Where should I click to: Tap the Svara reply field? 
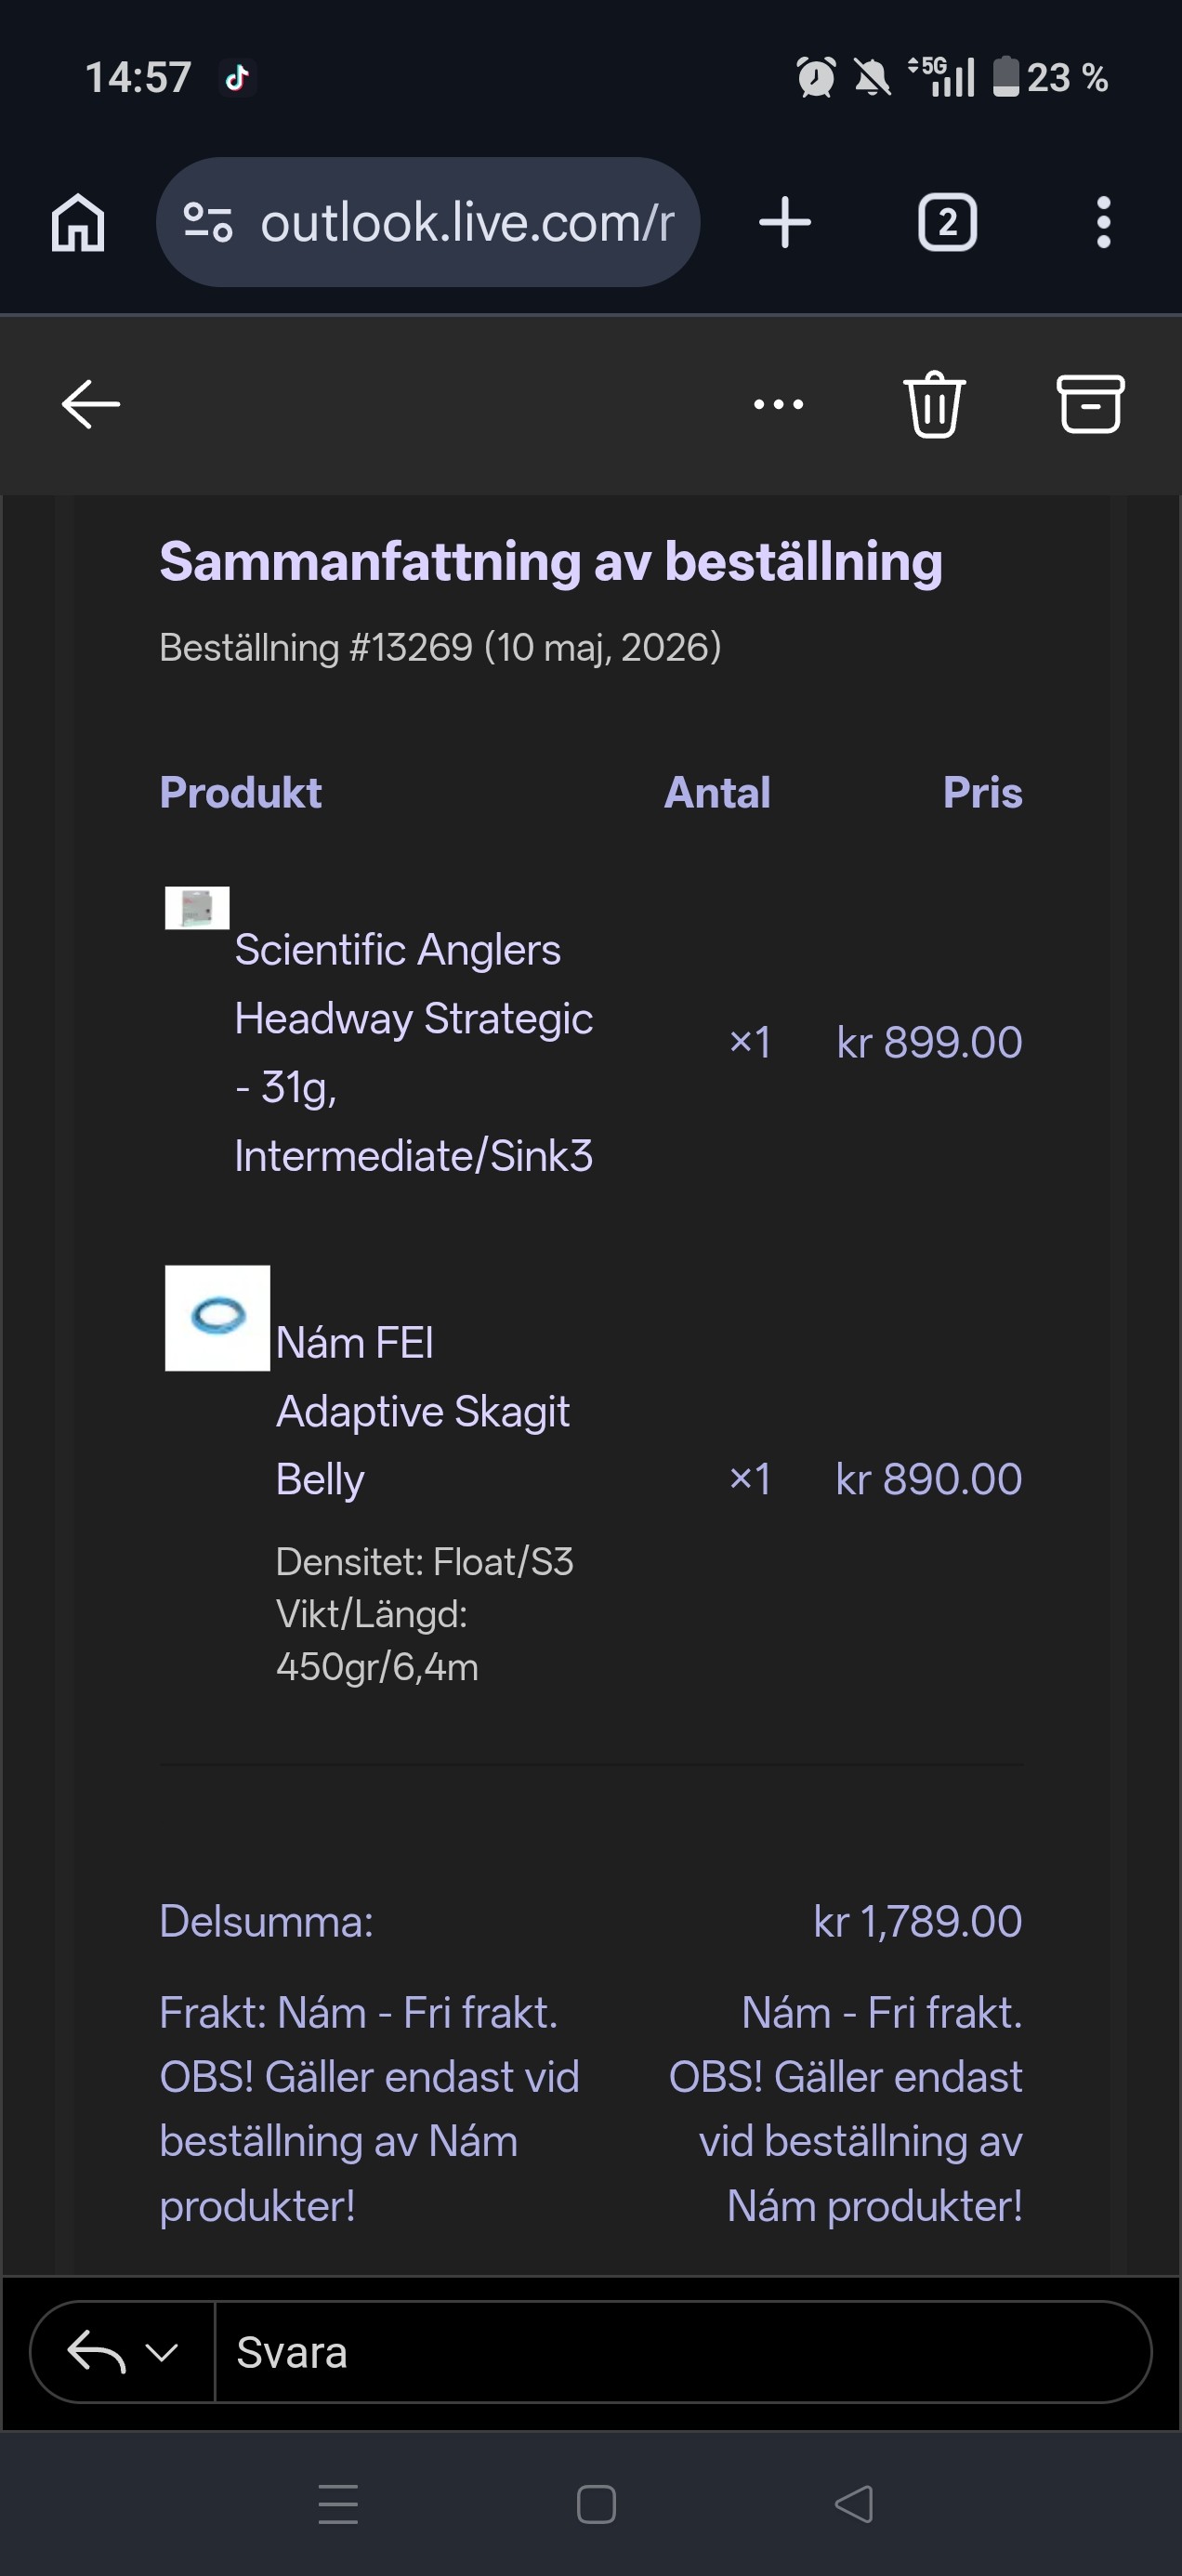(682, 2352)
